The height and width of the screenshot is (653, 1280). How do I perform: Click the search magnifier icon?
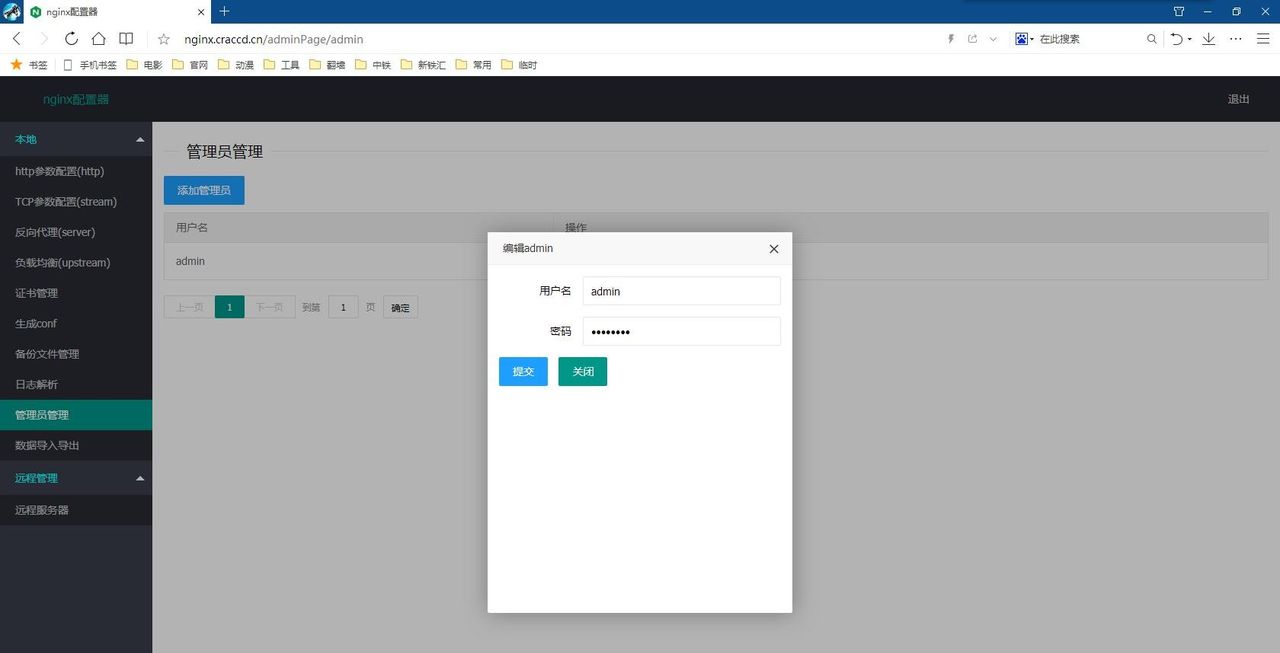coord(1152,39)
